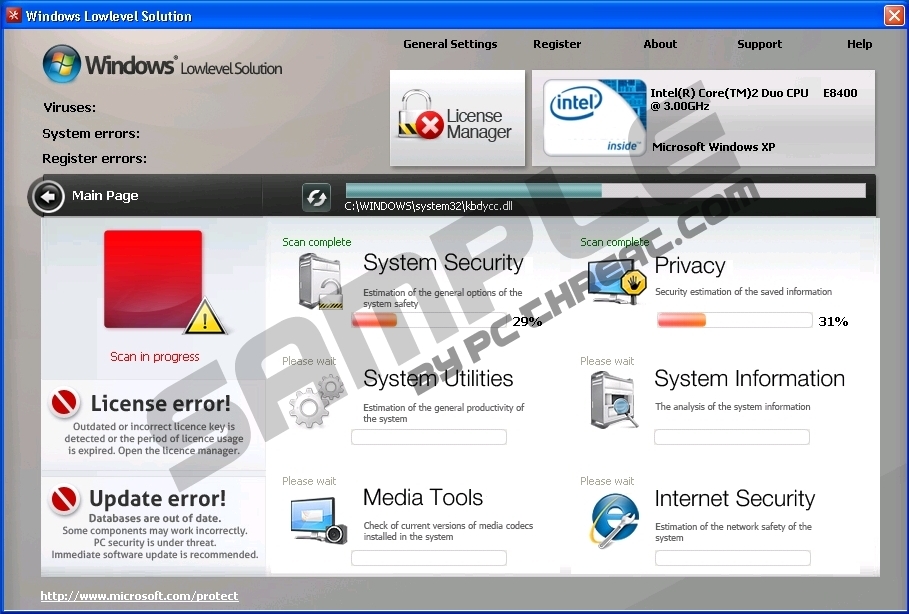This screenshot has width=909, height=614.
Task: Click the Register errors: label
Action: (94, 159)
